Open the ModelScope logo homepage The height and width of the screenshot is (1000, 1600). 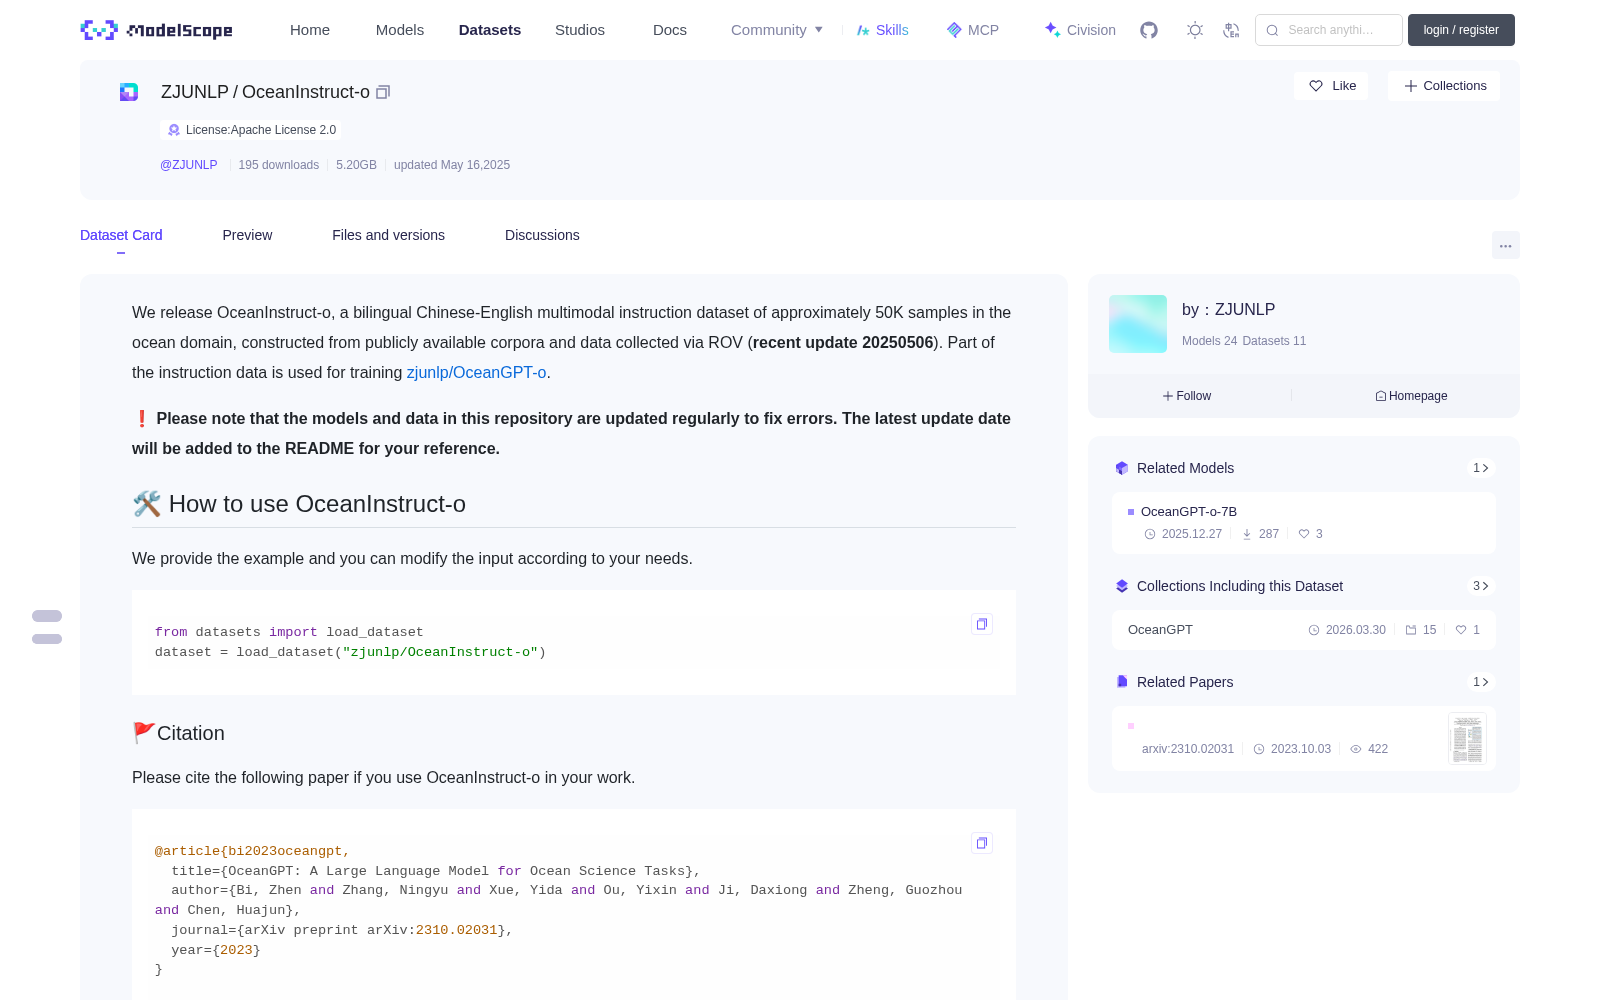[x=156, y=30]
